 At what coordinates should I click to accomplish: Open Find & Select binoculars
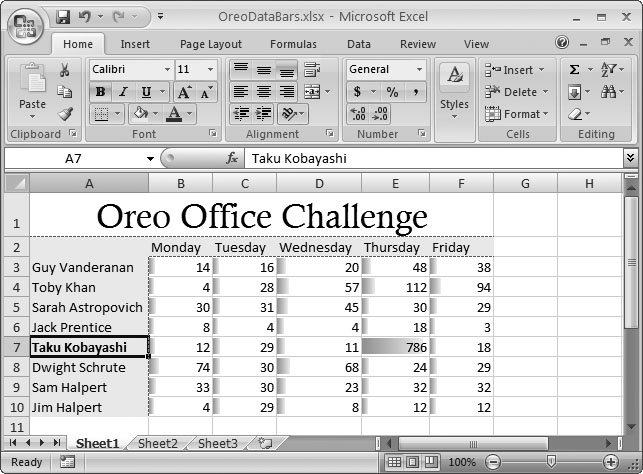pyautogui.click(x=609, y=92)
